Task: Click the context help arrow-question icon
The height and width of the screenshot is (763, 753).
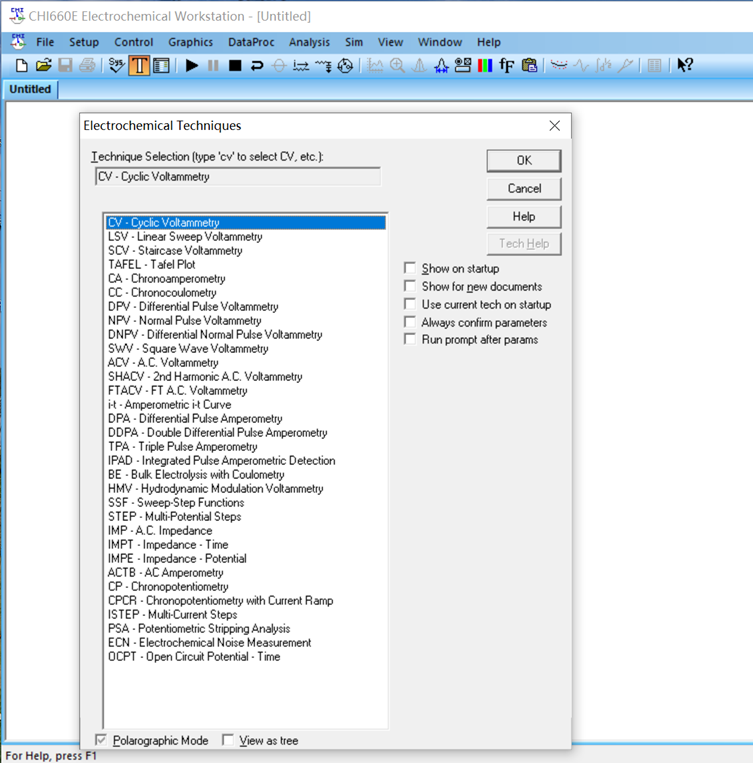Action: coord(685,66)
